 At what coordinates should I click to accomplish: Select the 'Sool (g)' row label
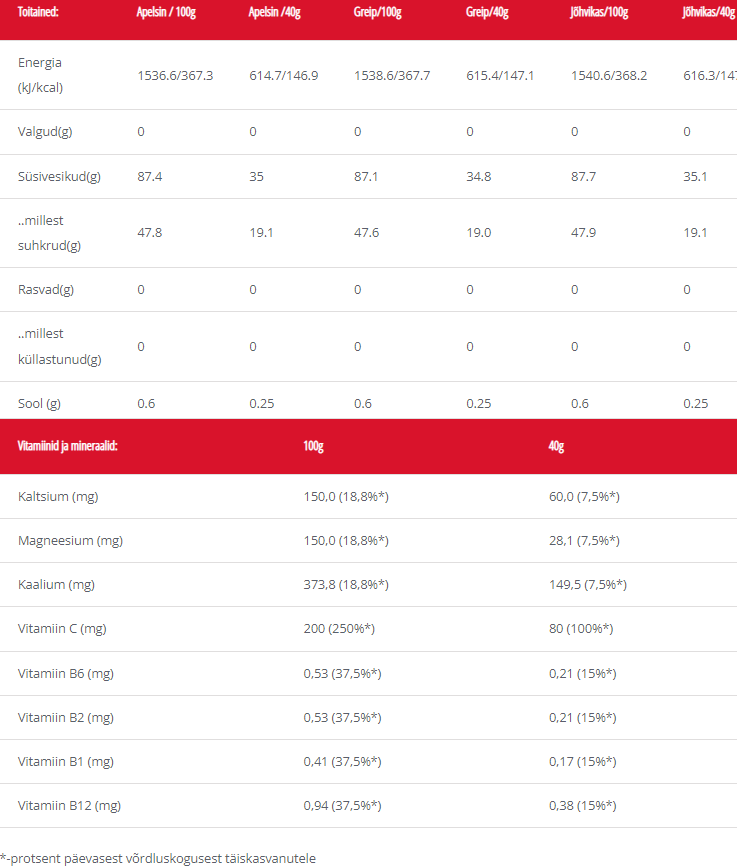(x=39, y=404)
